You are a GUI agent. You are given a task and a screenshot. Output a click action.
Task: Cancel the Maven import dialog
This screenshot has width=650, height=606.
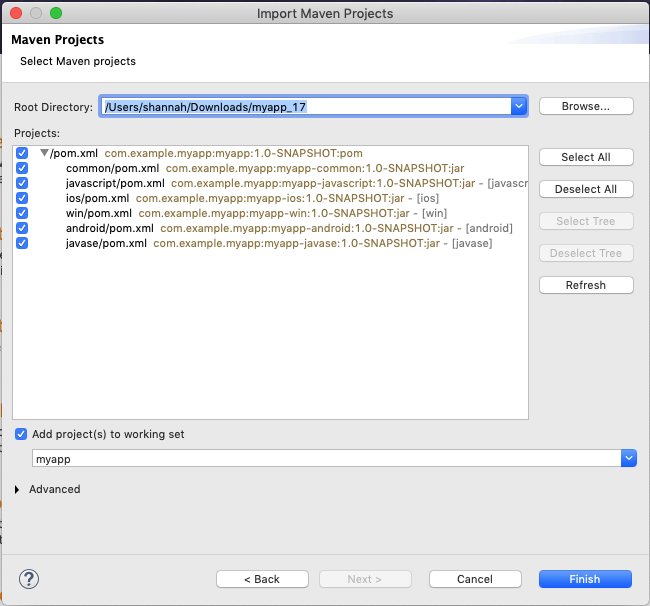tap(475, 579)
